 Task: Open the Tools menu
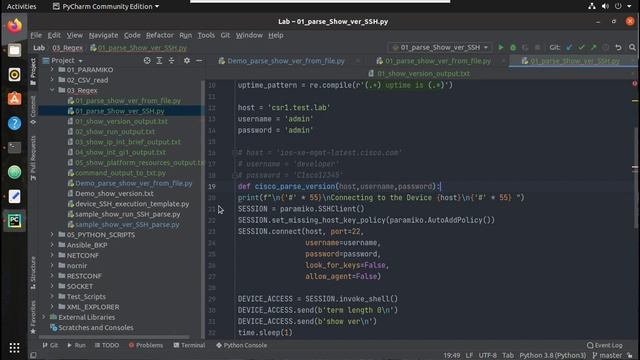[206, 35]
